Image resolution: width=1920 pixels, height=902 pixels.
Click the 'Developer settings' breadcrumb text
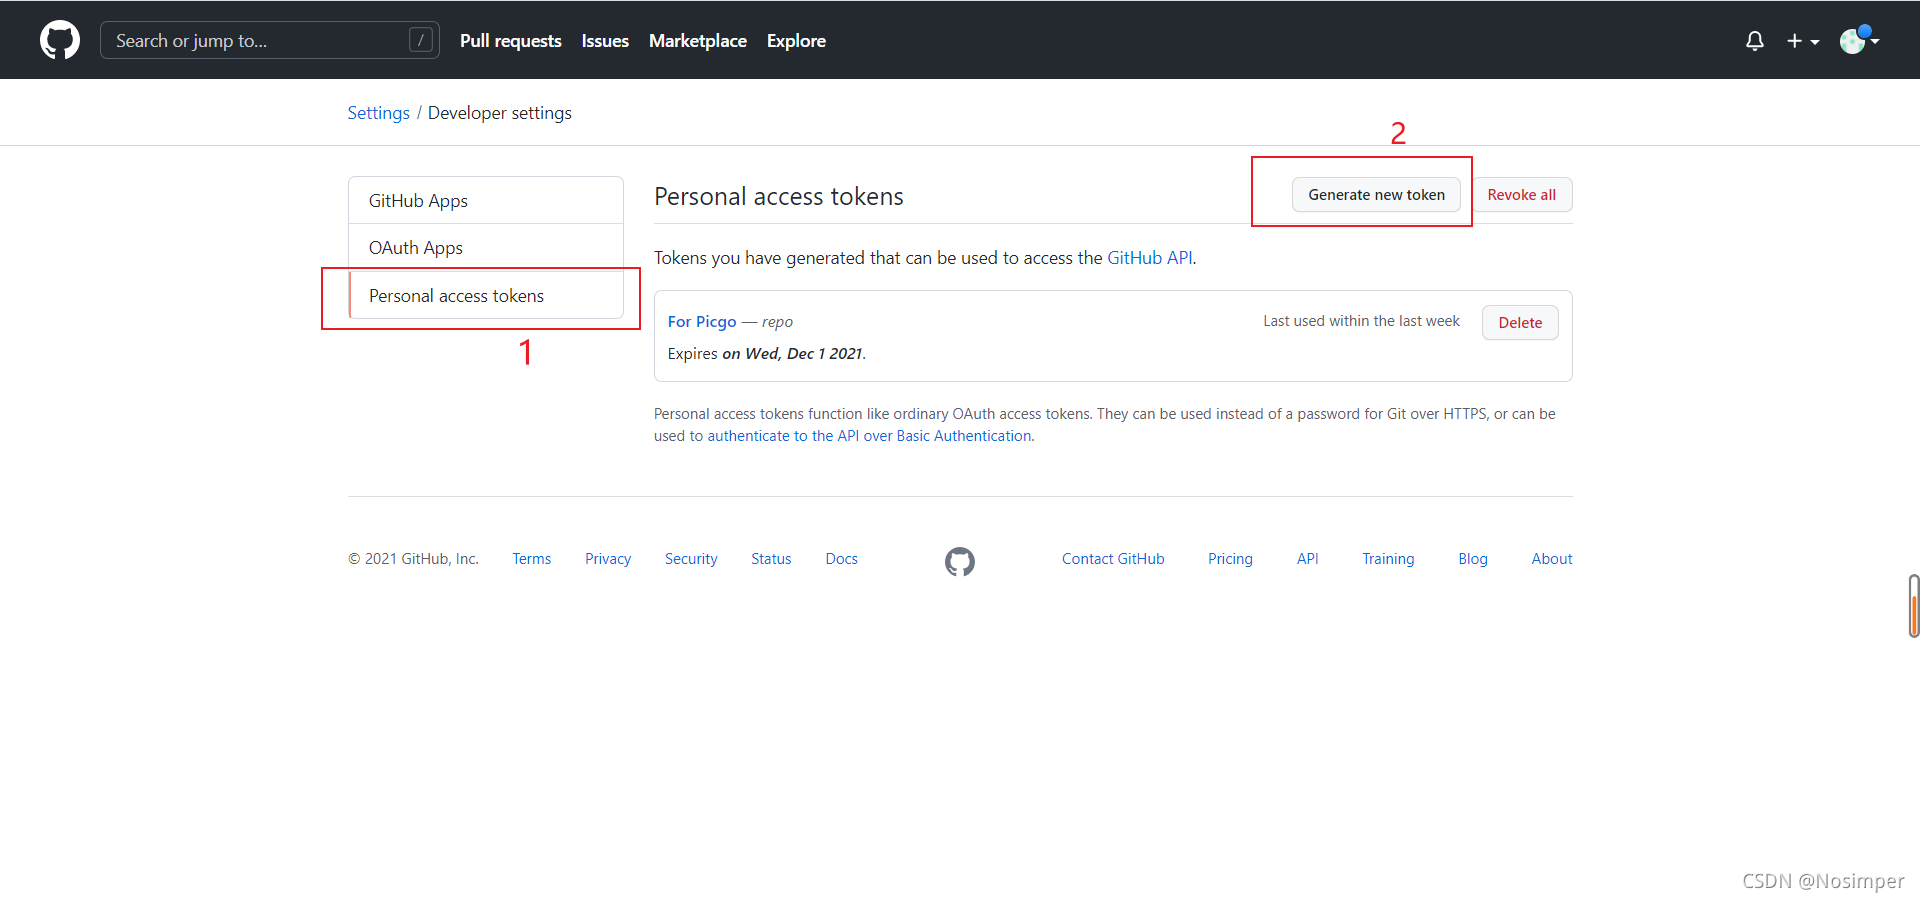(x=500, y=113)
